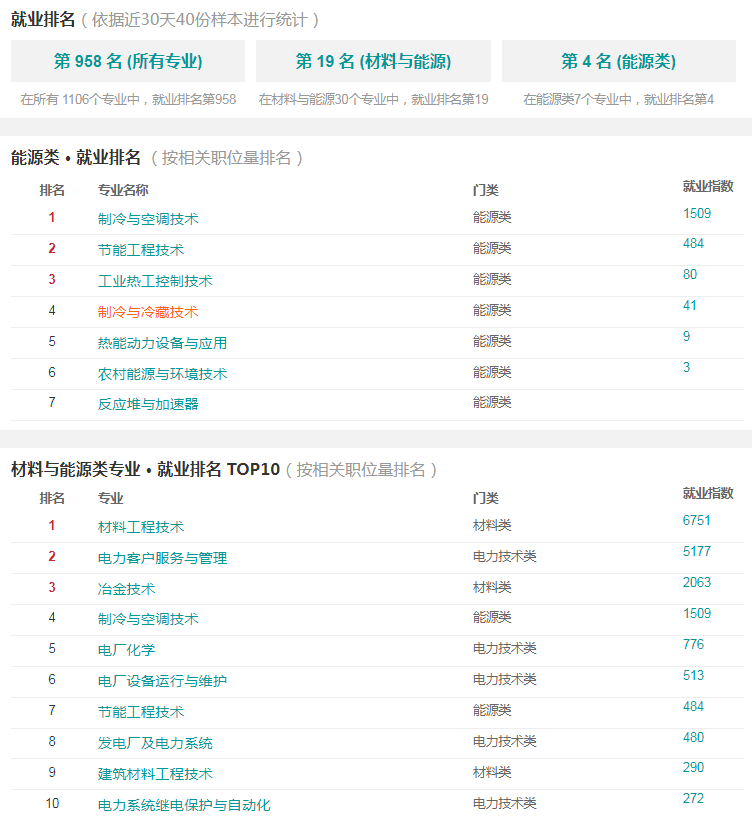Open the 电力客户服务与管理 major link
Viewport: 752px width, 819px height.
[x=162, y=558]
